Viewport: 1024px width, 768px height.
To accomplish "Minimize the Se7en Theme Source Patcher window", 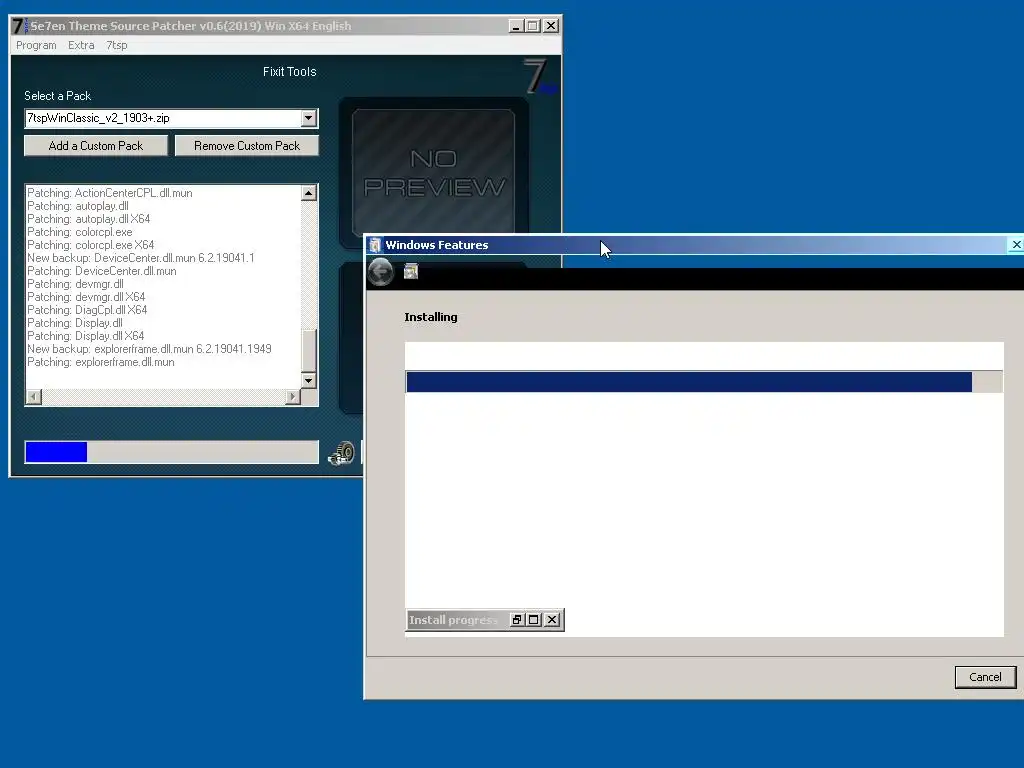I will pyautogui.click(x=516, y=26).
